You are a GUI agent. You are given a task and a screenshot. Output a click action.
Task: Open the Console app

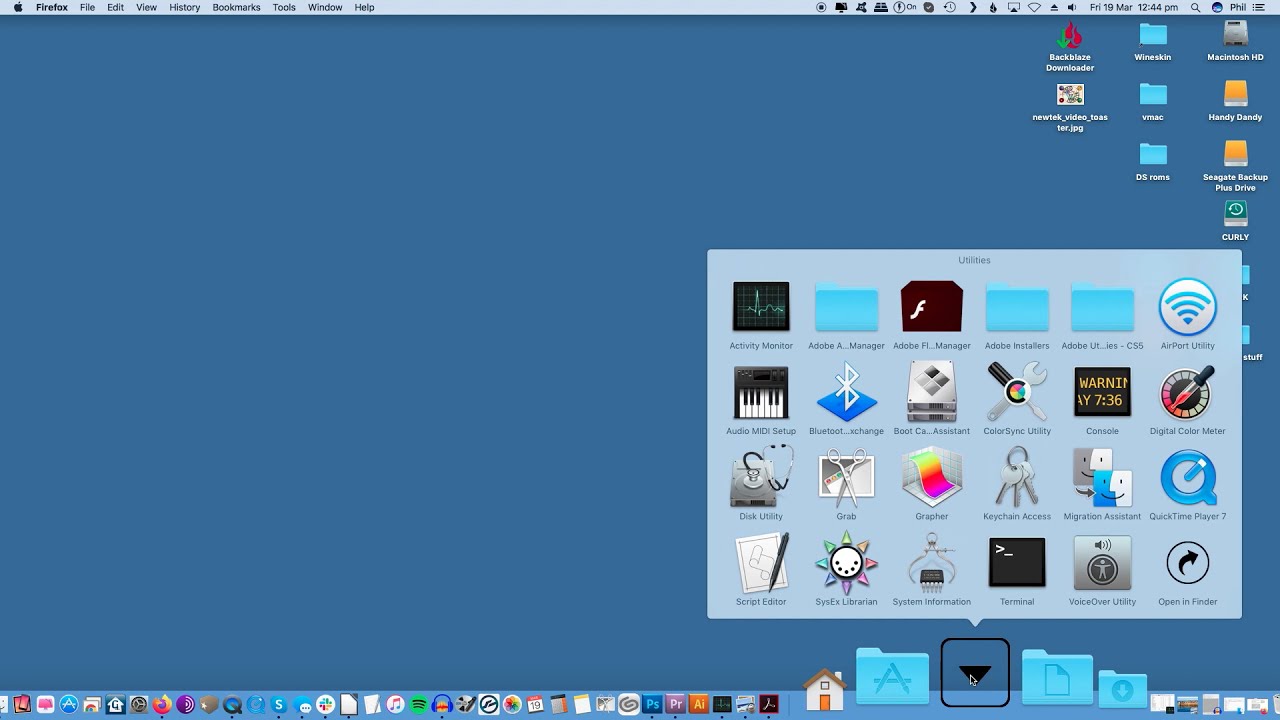point(1102,392)
